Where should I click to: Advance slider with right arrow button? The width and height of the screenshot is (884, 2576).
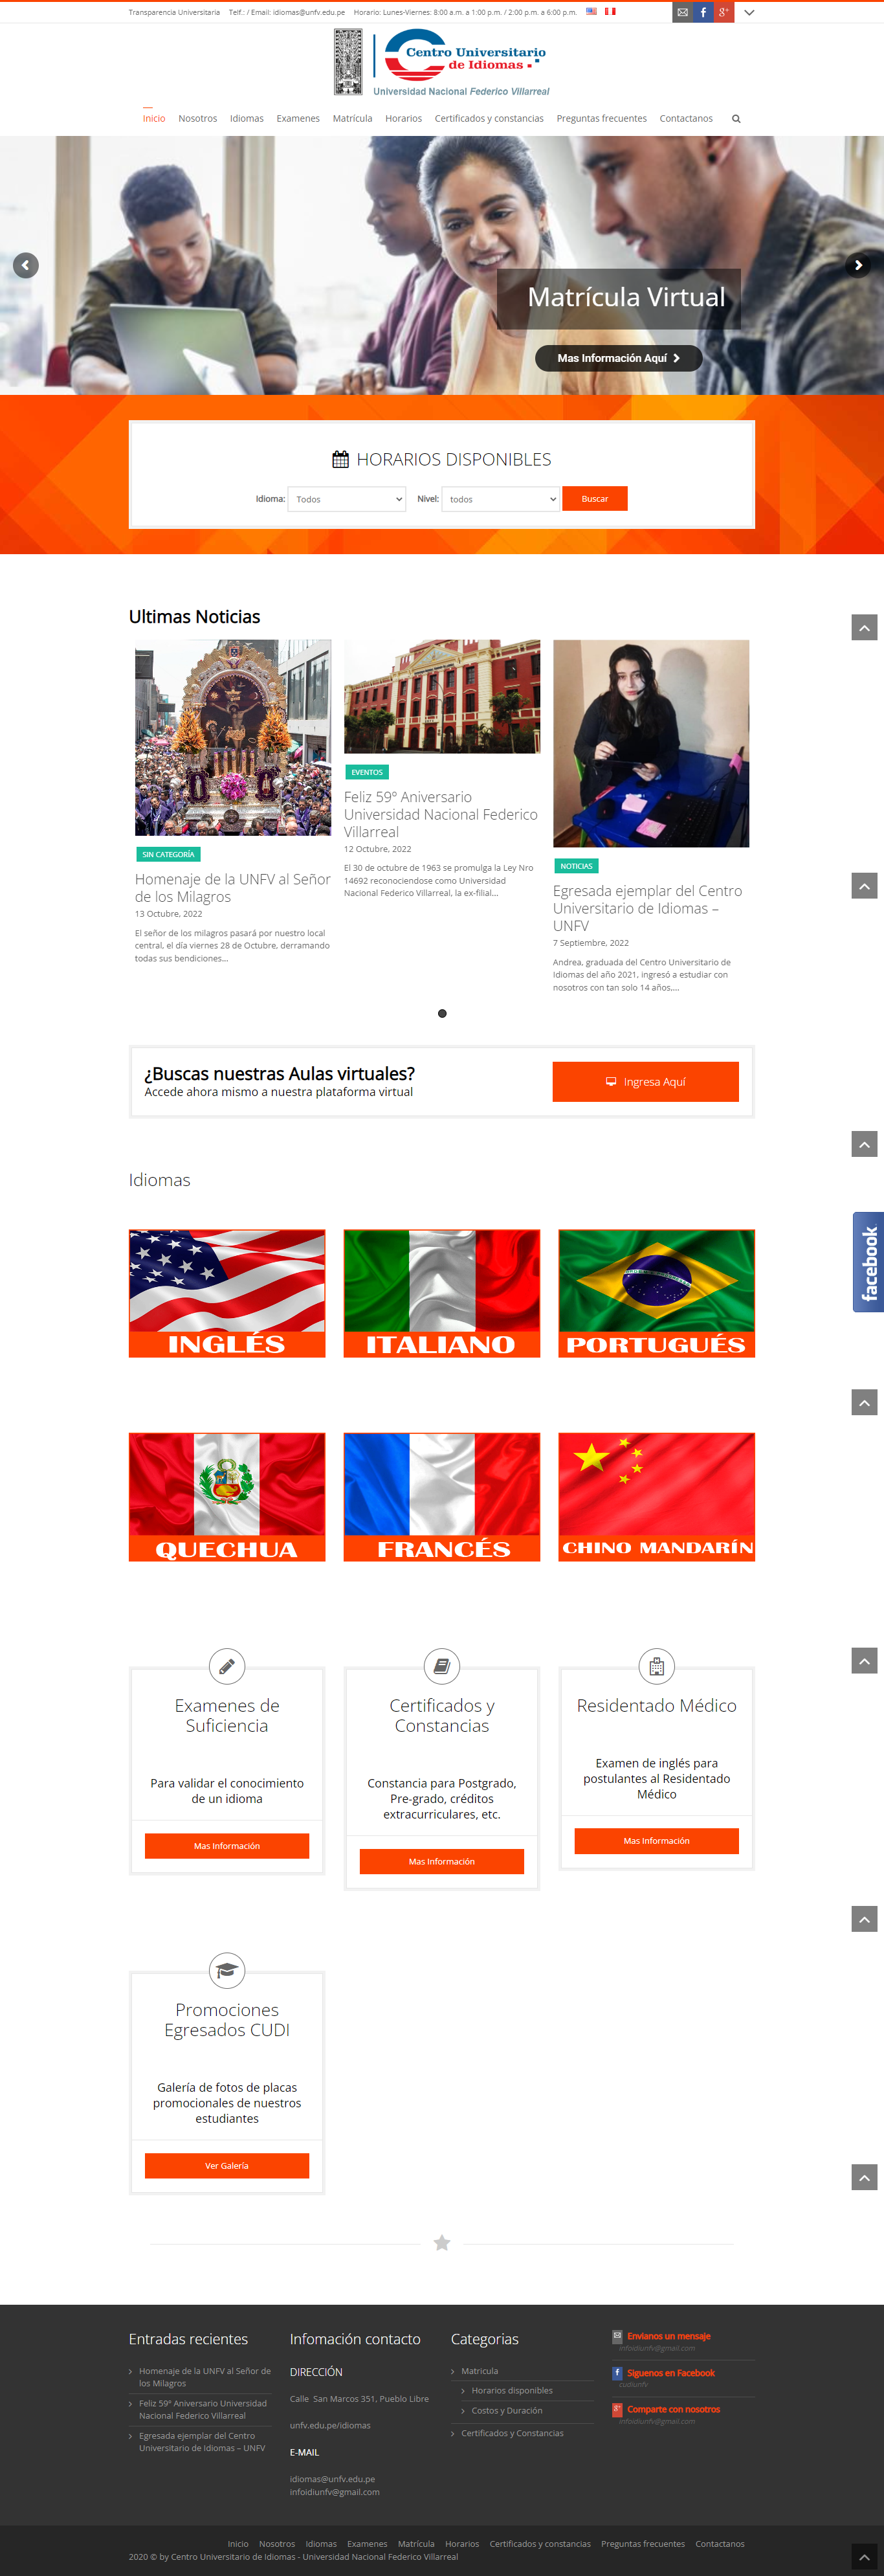click(x=858, y=265)
